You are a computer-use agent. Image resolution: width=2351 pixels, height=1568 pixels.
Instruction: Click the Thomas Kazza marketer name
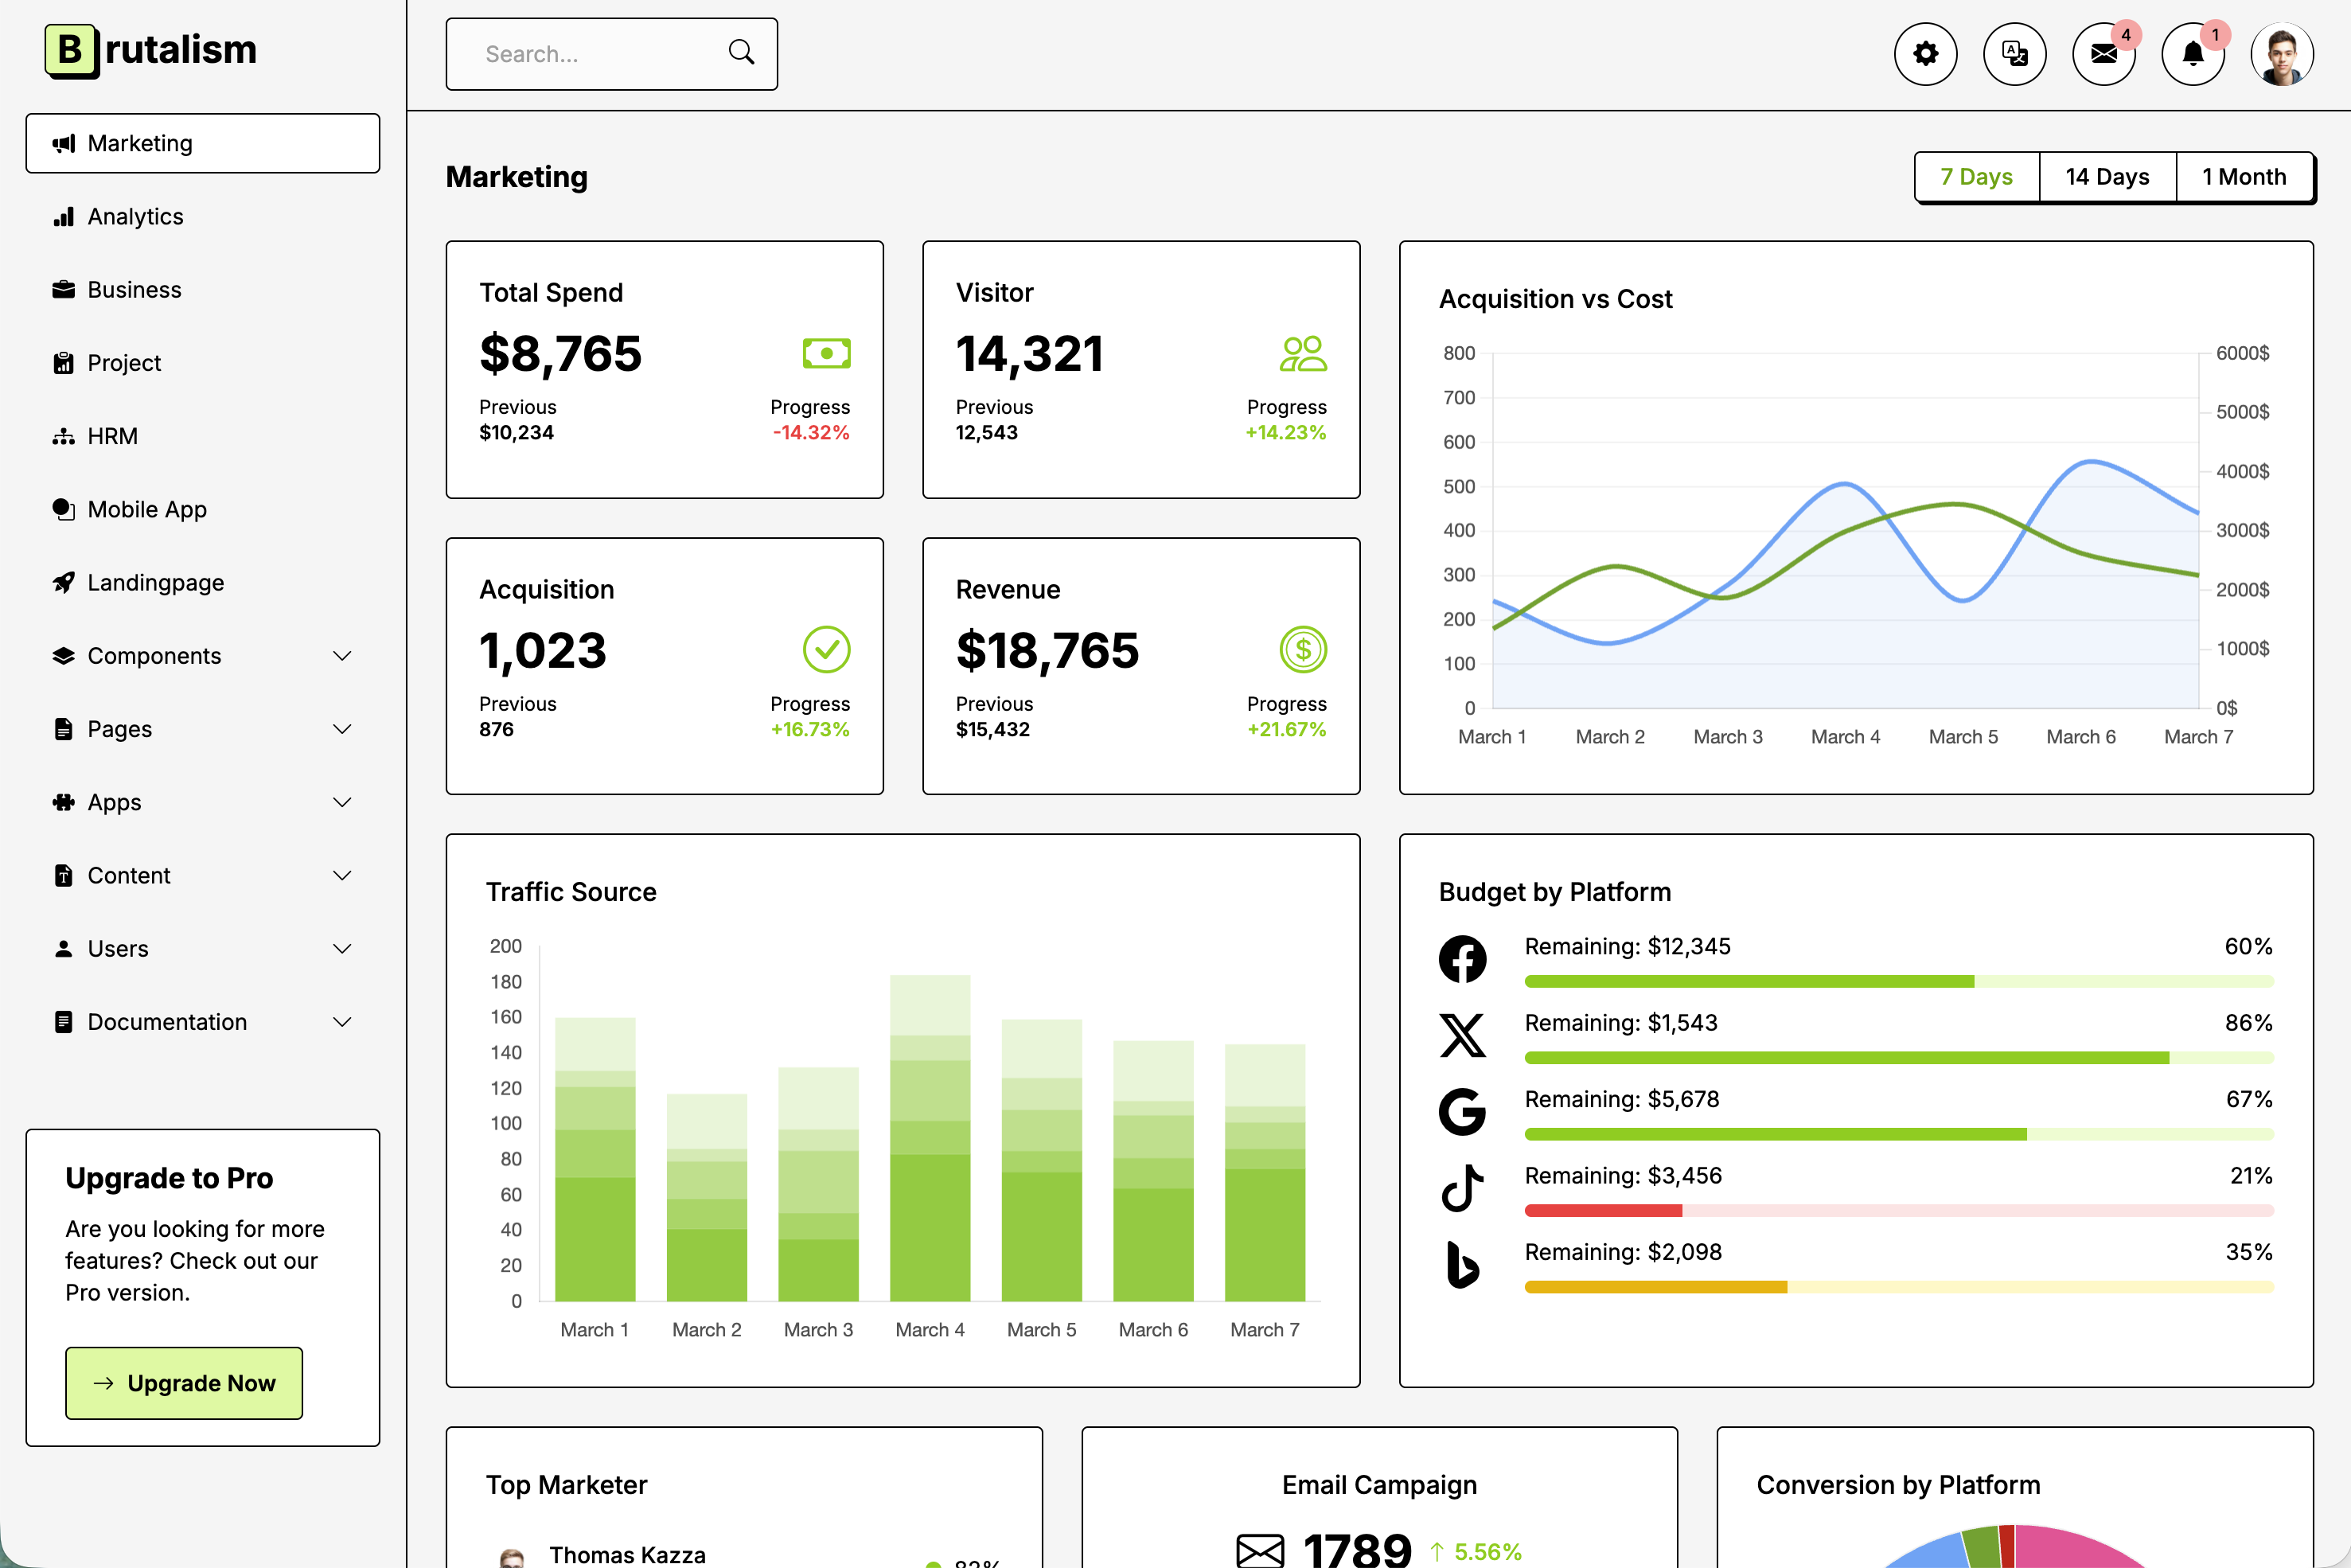click(627, 1555)
